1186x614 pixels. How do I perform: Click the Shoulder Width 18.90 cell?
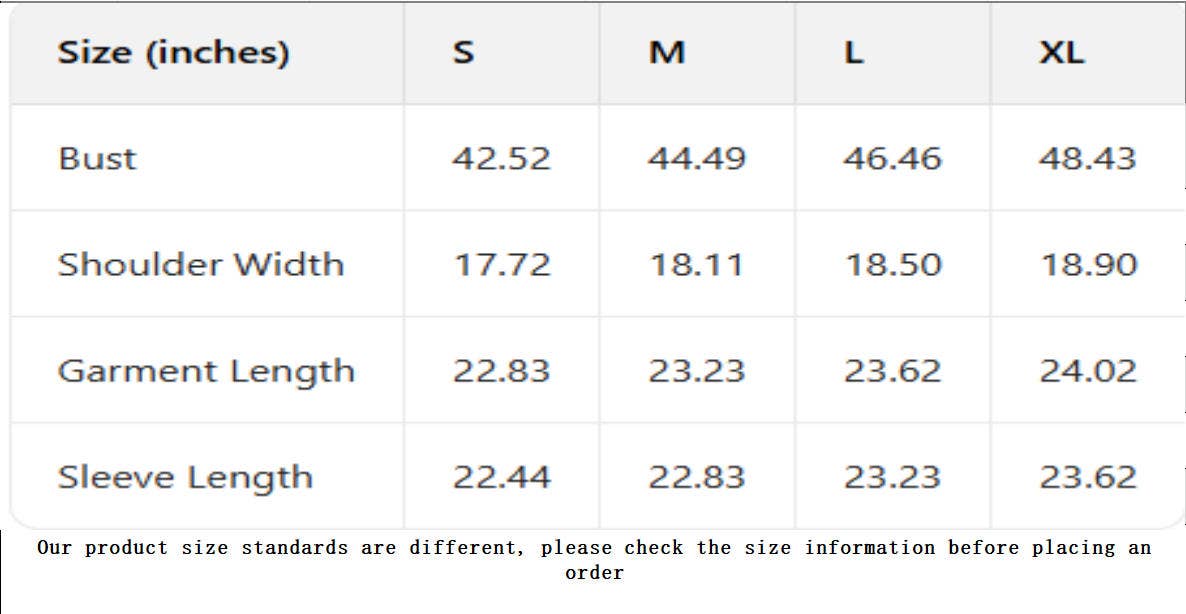pyautogui.click(x=1088, y=264)
